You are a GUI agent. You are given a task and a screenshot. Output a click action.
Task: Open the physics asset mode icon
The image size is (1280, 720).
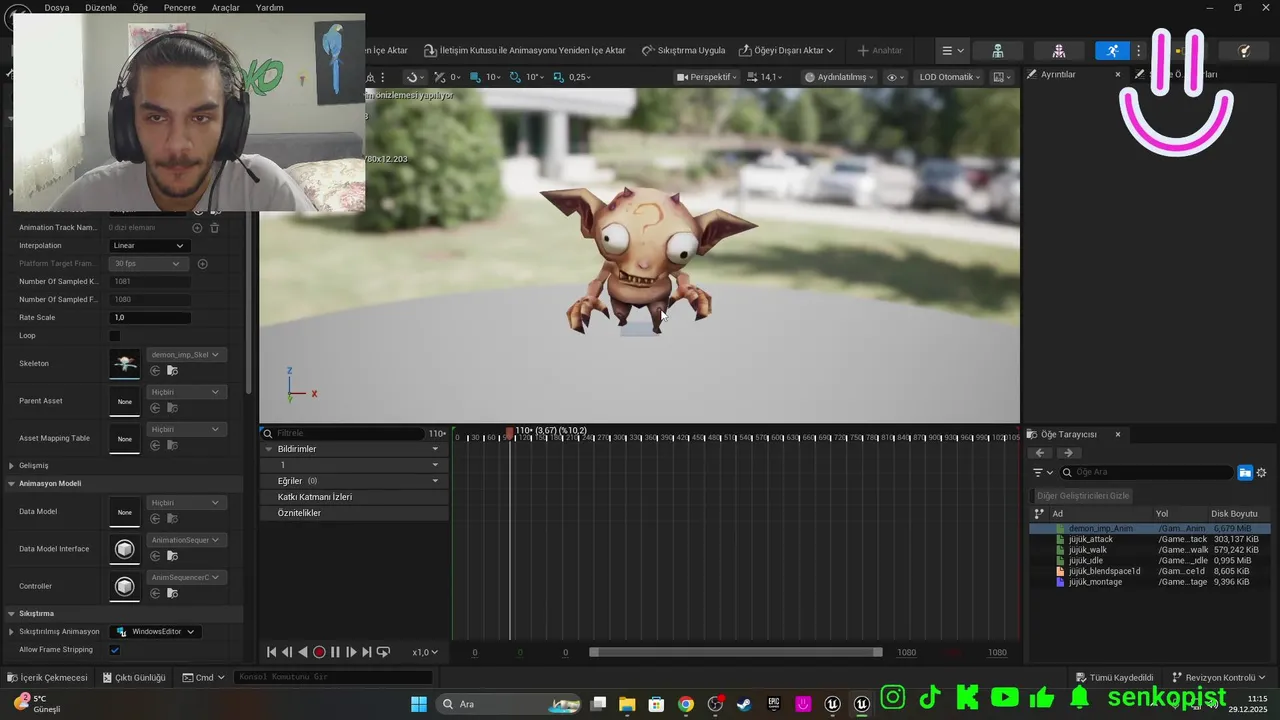pos(1244,50)
